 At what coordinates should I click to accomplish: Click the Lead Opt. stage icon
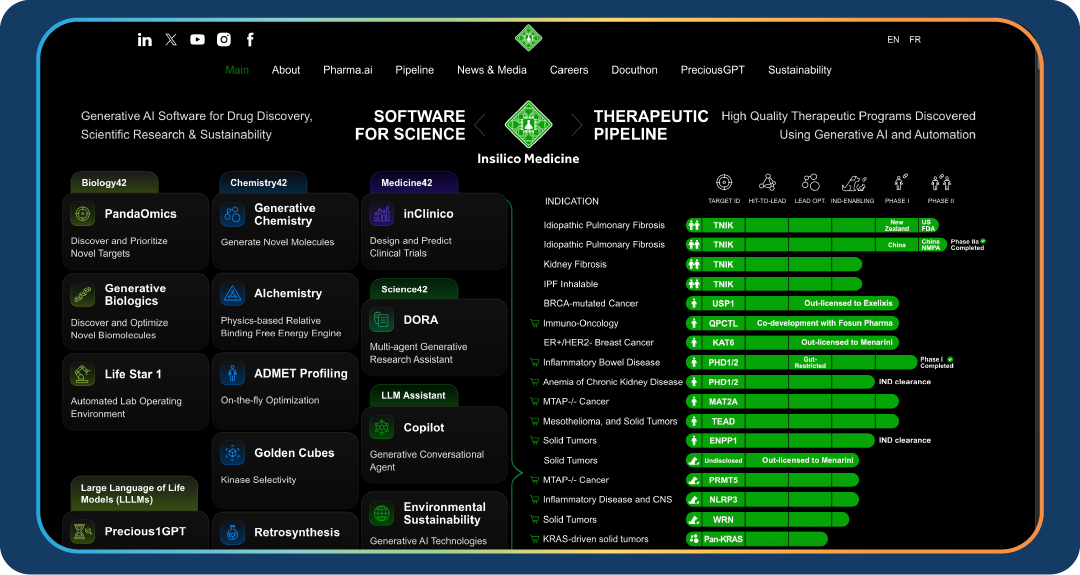pos(811,182)
